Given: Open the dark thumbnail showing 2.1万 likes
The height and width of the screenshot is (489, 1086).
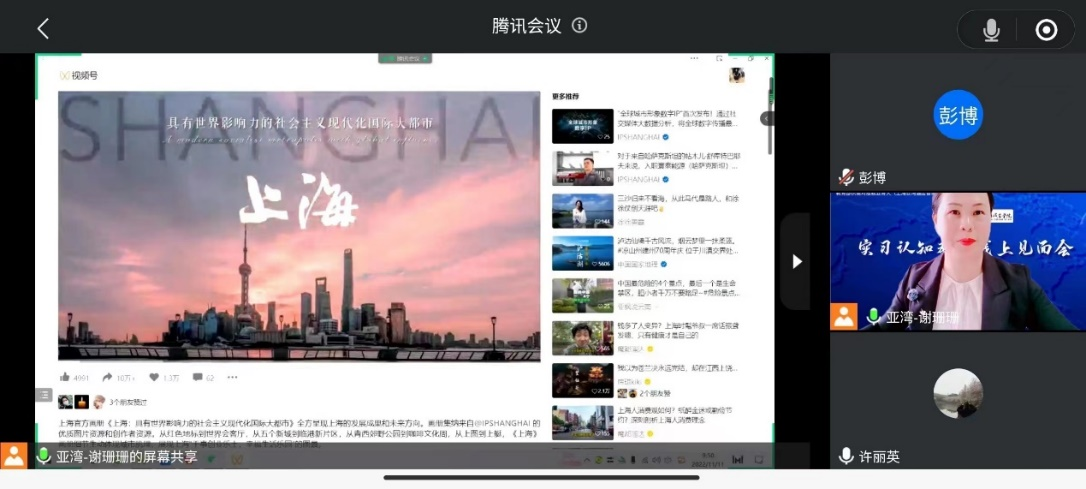Looking at the screenshot, I should coord(582,380).
